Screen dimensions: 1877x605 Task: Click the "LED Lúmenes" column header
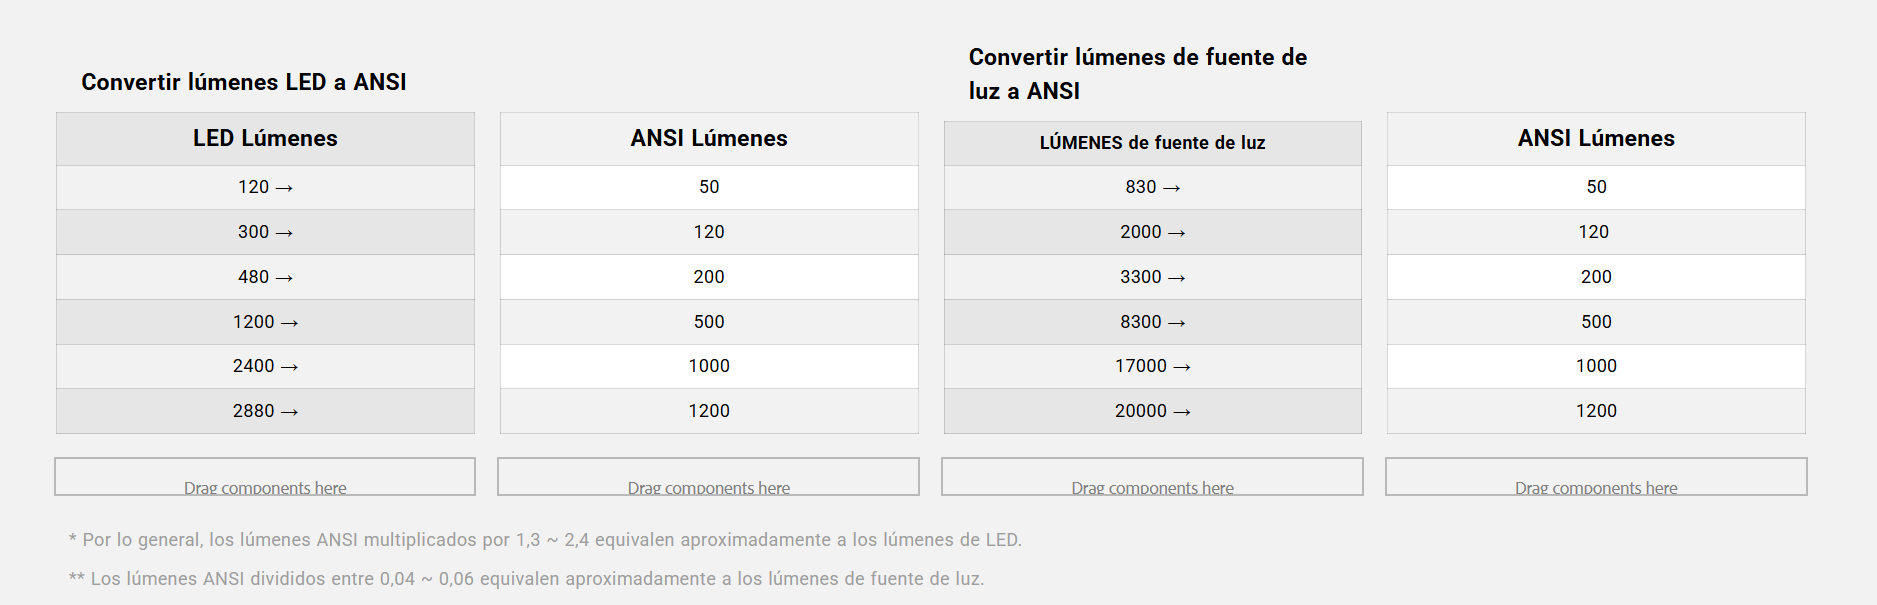(x=265, y=139)
